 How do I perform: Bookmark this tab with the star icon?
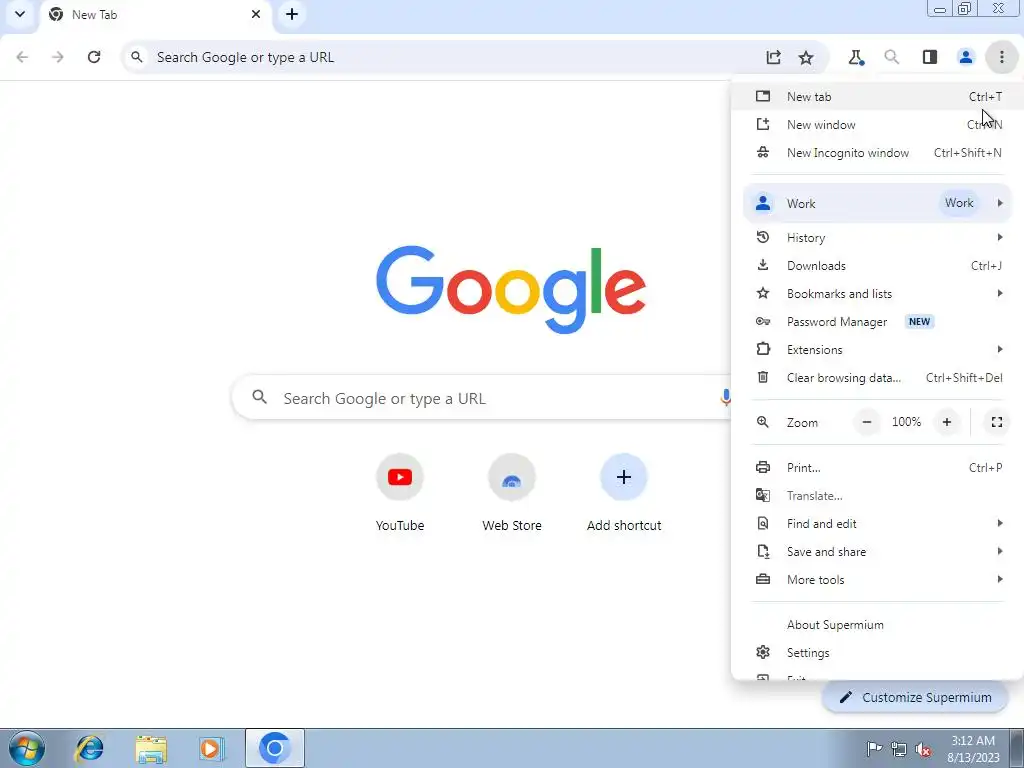pyautogui.click(x=806, y=57)
